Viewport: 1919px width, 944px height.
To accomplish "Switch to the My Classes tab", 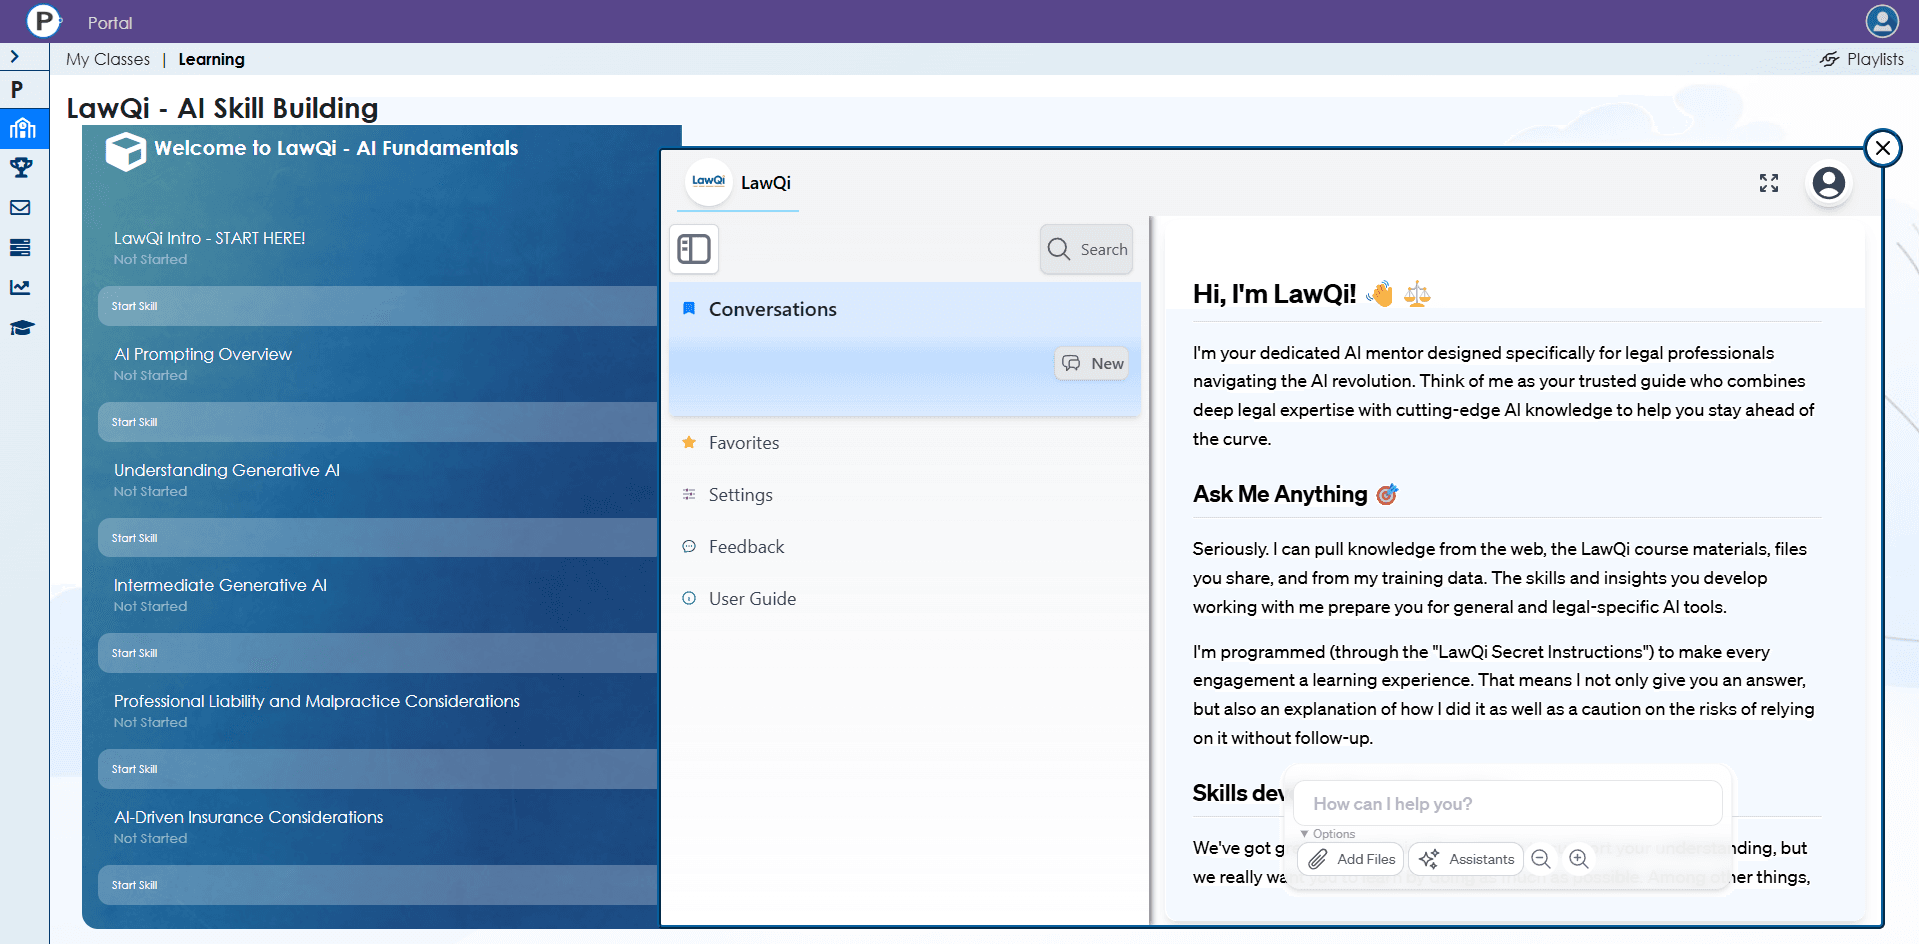I will click(x=108, y=59).
